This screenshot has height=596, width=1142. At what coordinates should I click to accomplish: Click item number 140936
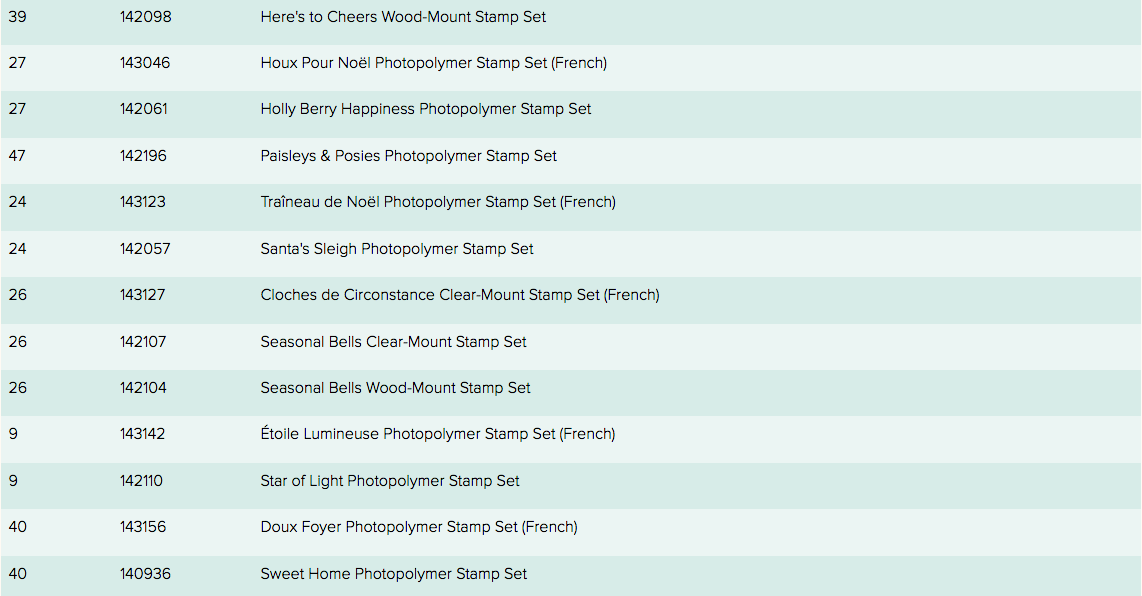145,574
